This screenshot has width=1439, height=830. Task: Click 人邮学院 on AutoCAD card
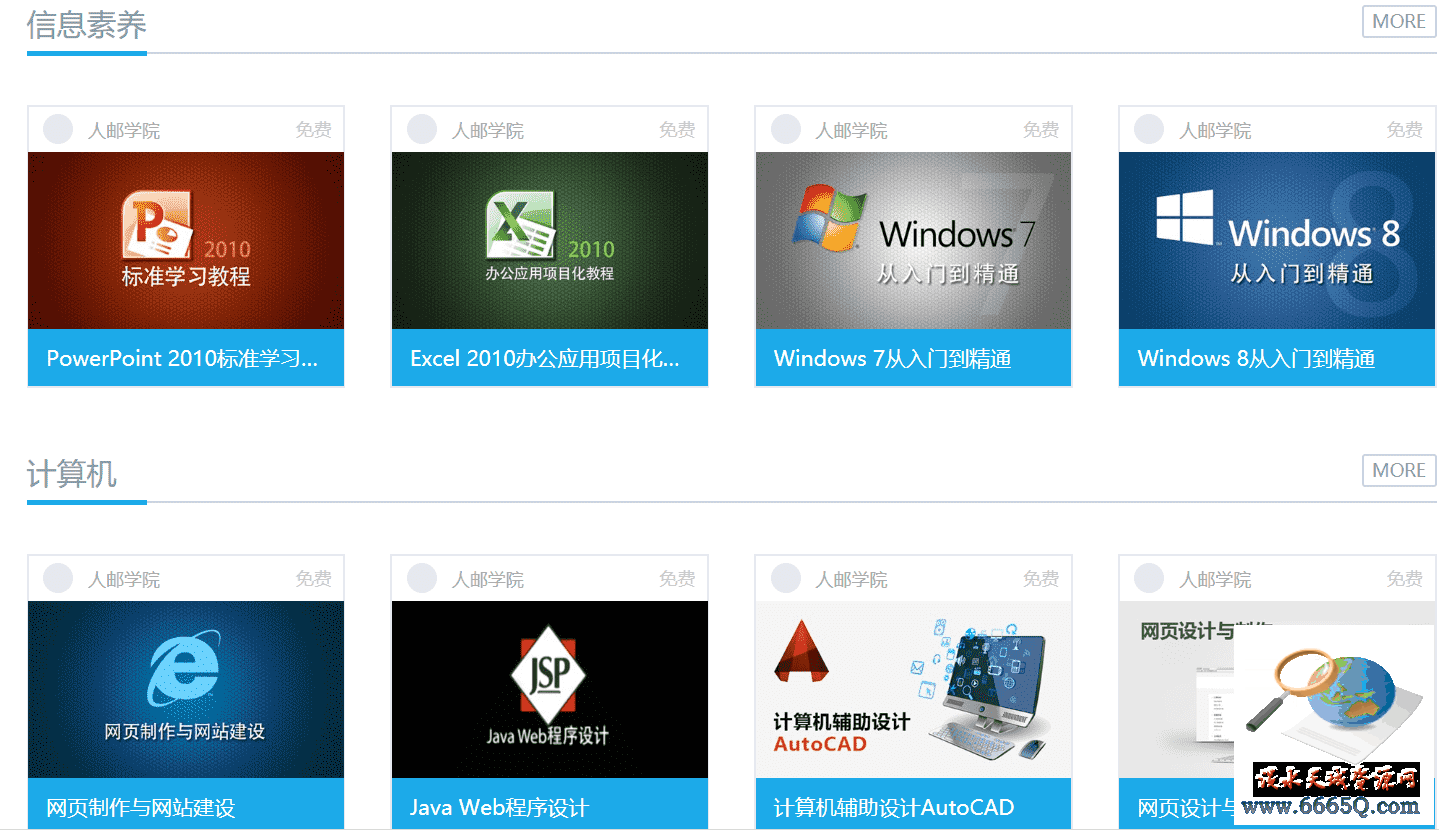[x=852, y=579]
